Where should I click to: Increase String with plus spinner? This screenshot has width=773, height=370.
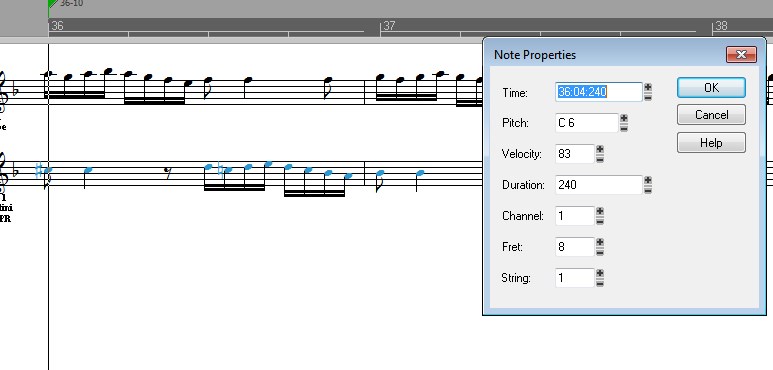(600, 273)
